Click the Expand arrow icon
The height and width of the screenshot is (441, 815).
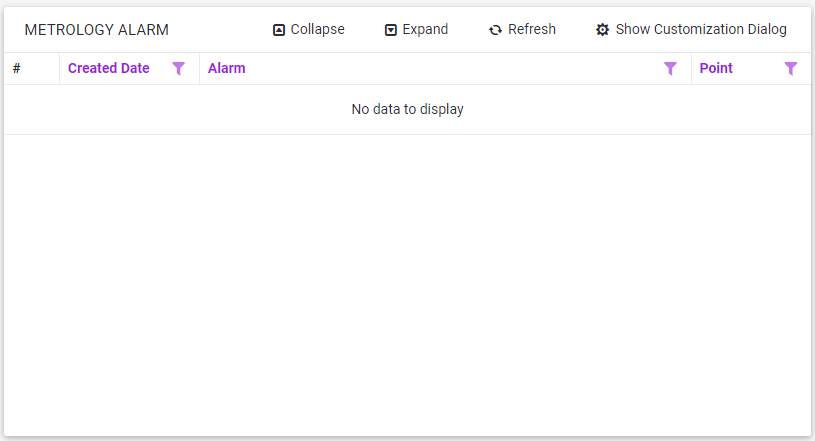[391, 30]
